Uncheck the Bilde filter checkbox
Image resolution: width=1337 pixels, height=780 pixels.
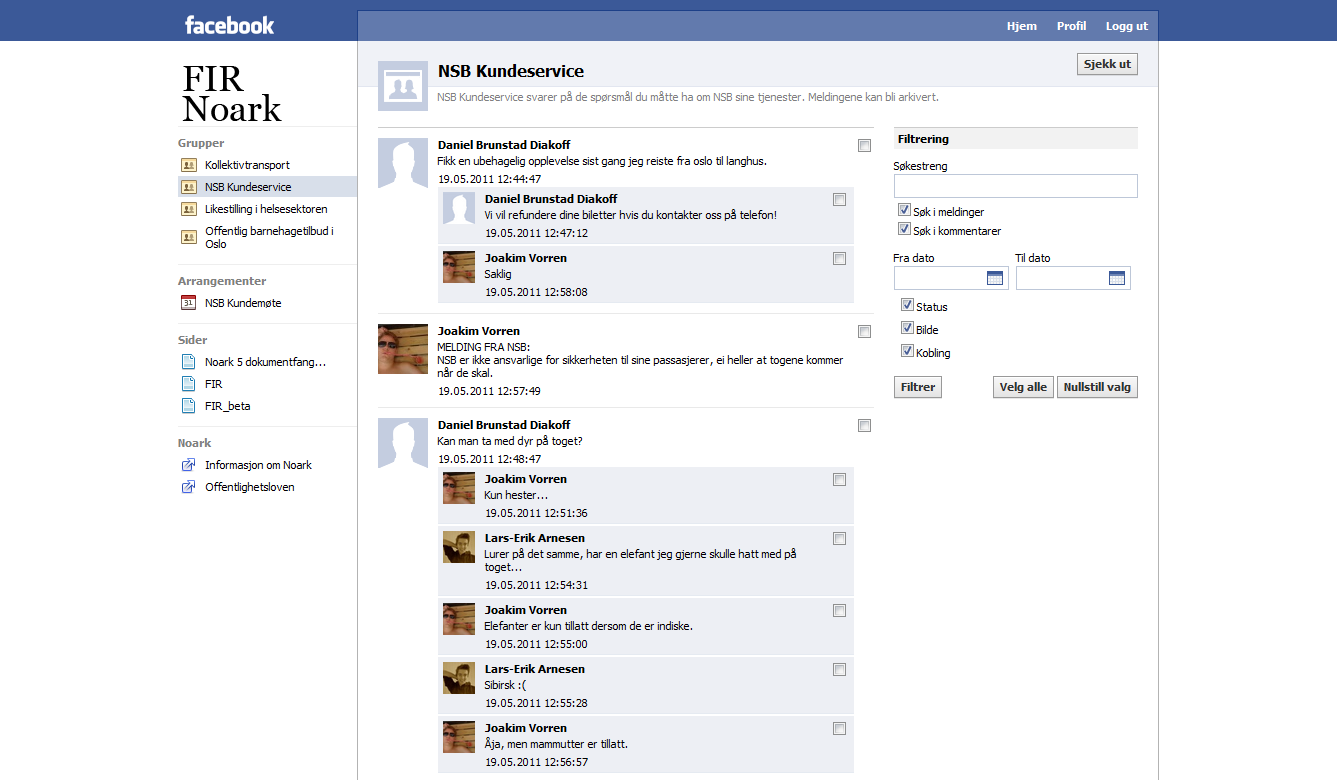pos(907,329)
